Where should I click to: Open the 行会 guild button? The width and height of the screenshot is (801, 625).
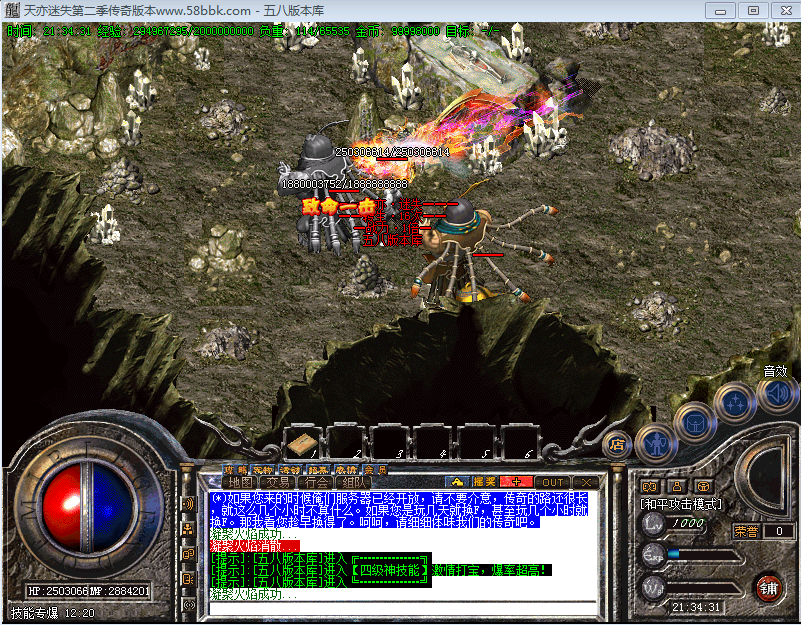316,482
